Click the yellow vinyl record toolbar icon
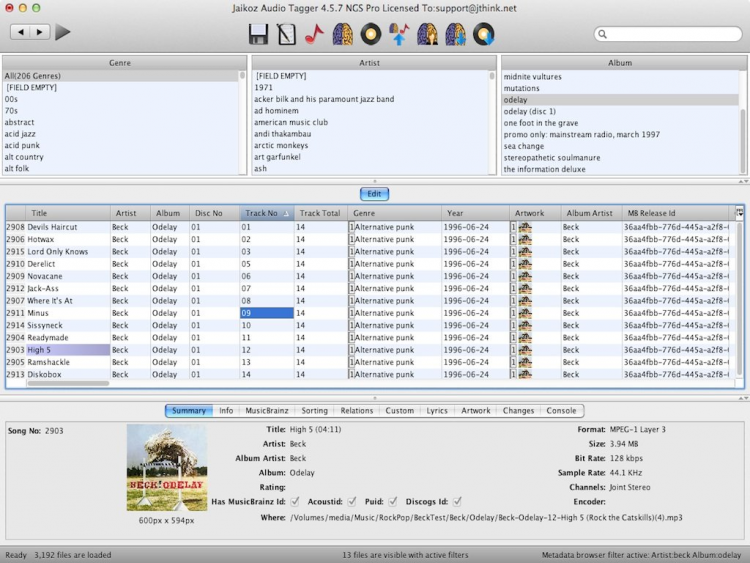Screen dimensions: 750x563 371,35
